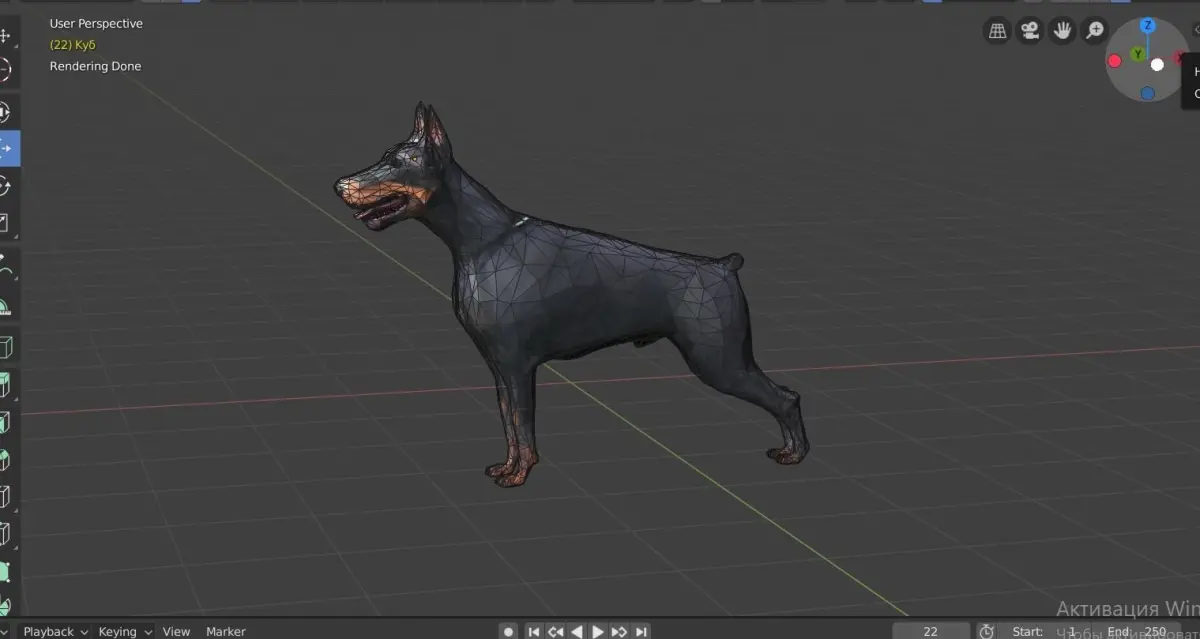Screen dimensions: 1200x639
Task: Click the blue Z axis on the navigation gizmo
Action: pyautogui.click(x=1148, y=25)
